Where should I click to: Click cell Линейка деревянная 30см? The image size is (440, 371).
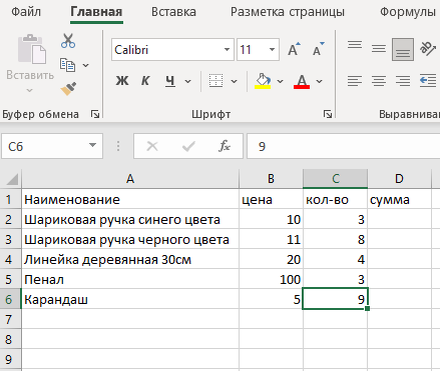point(130,259)
